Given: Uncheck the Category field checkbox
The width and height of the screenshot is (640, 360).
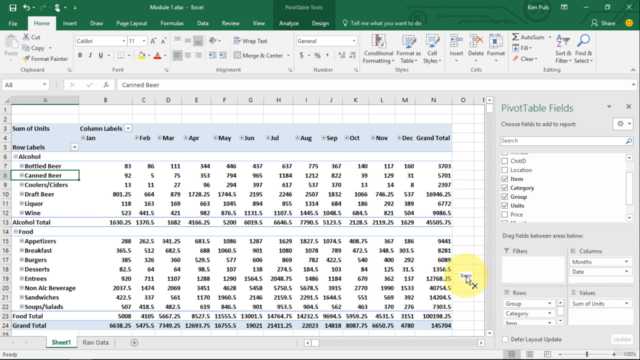Looking at the screenshot, I should (x=505, y=188).
